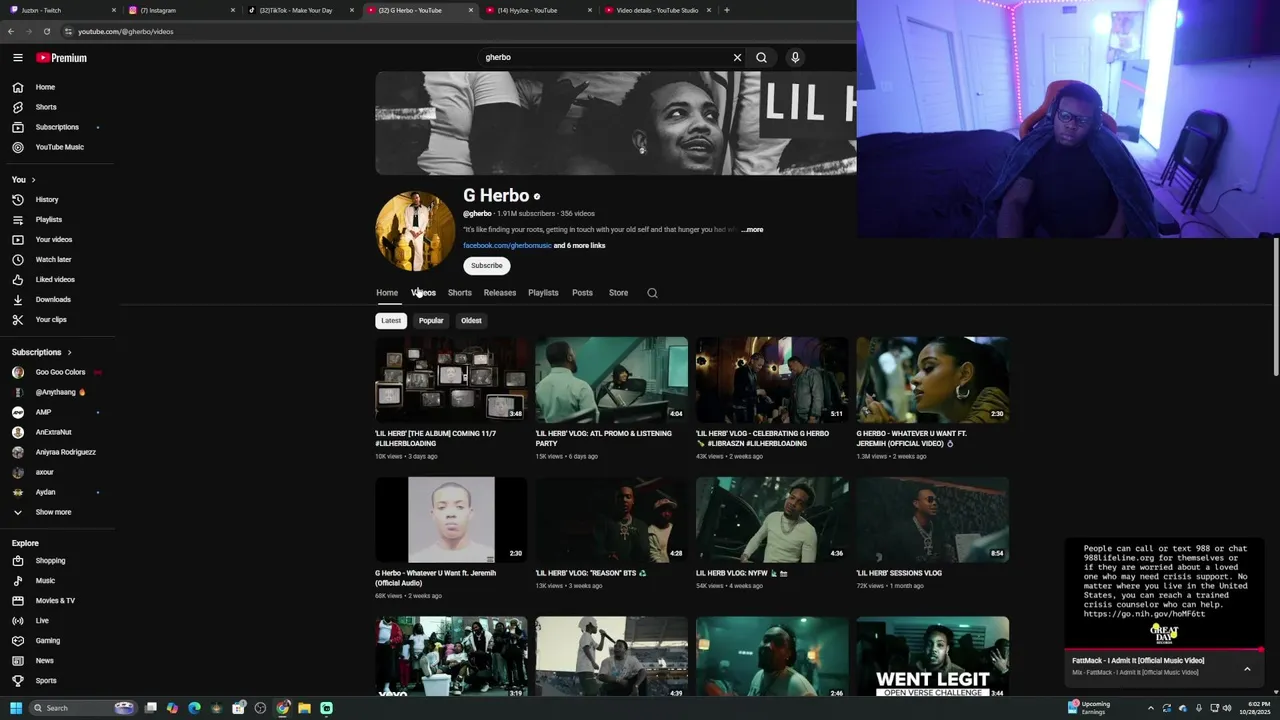
Task: Switch to the Store tab
Action: tap(618, 293)
